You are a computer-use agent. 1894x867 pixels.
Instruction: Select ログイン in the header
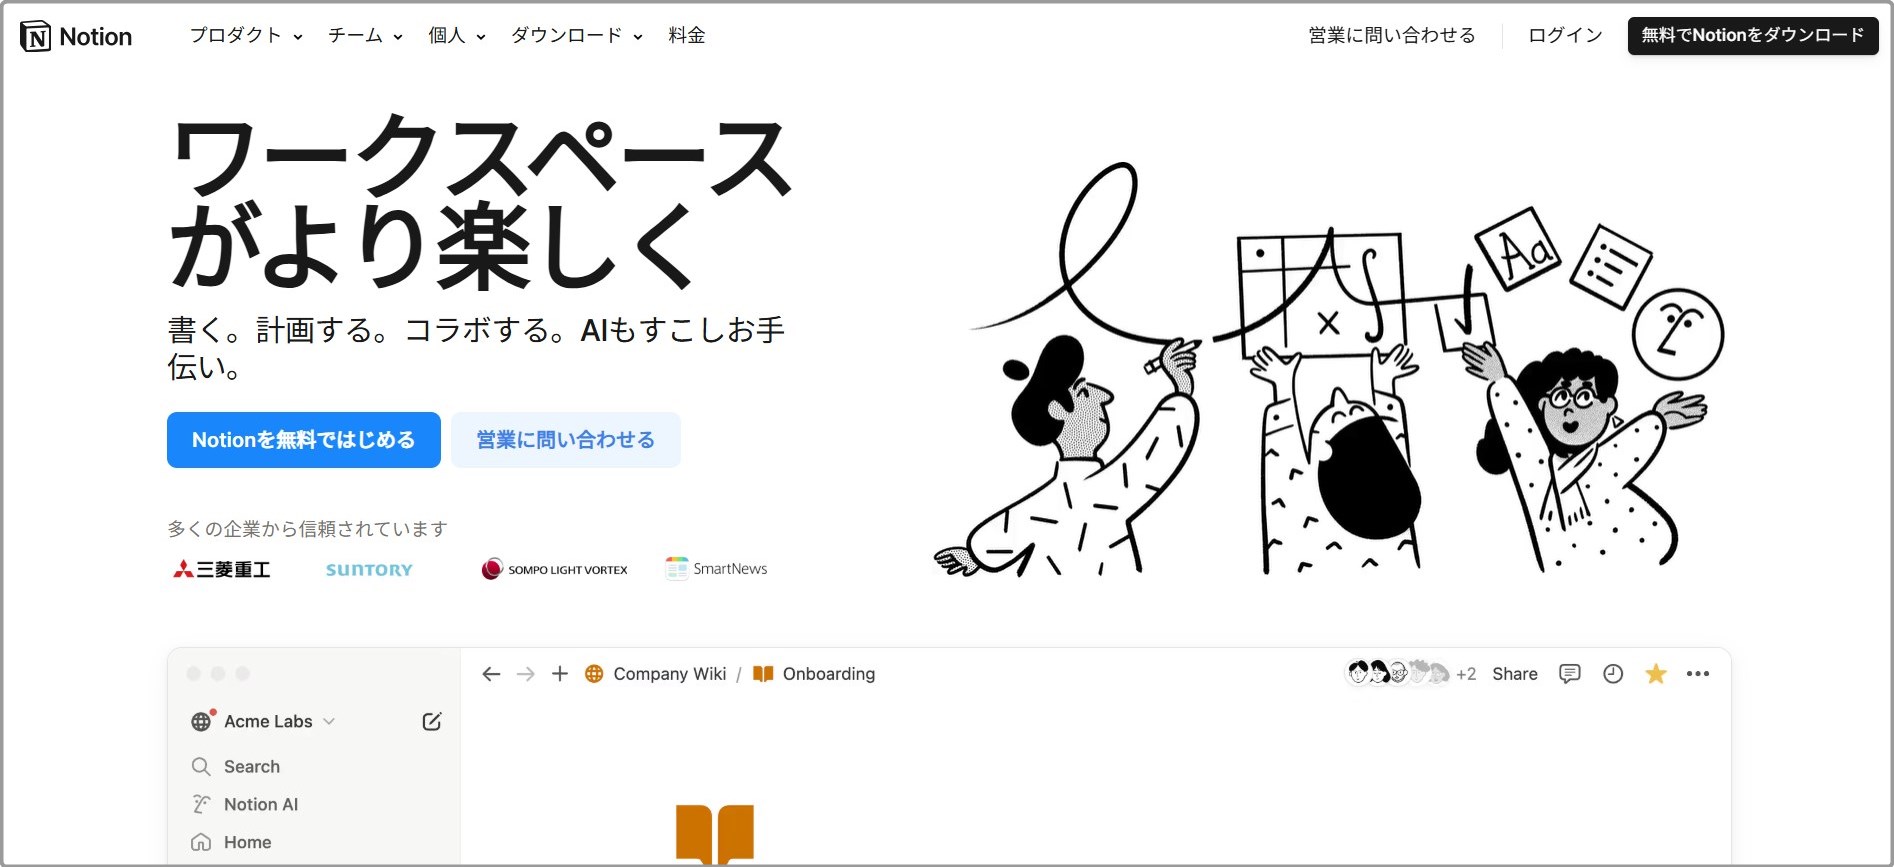(x=1565, y=36)
